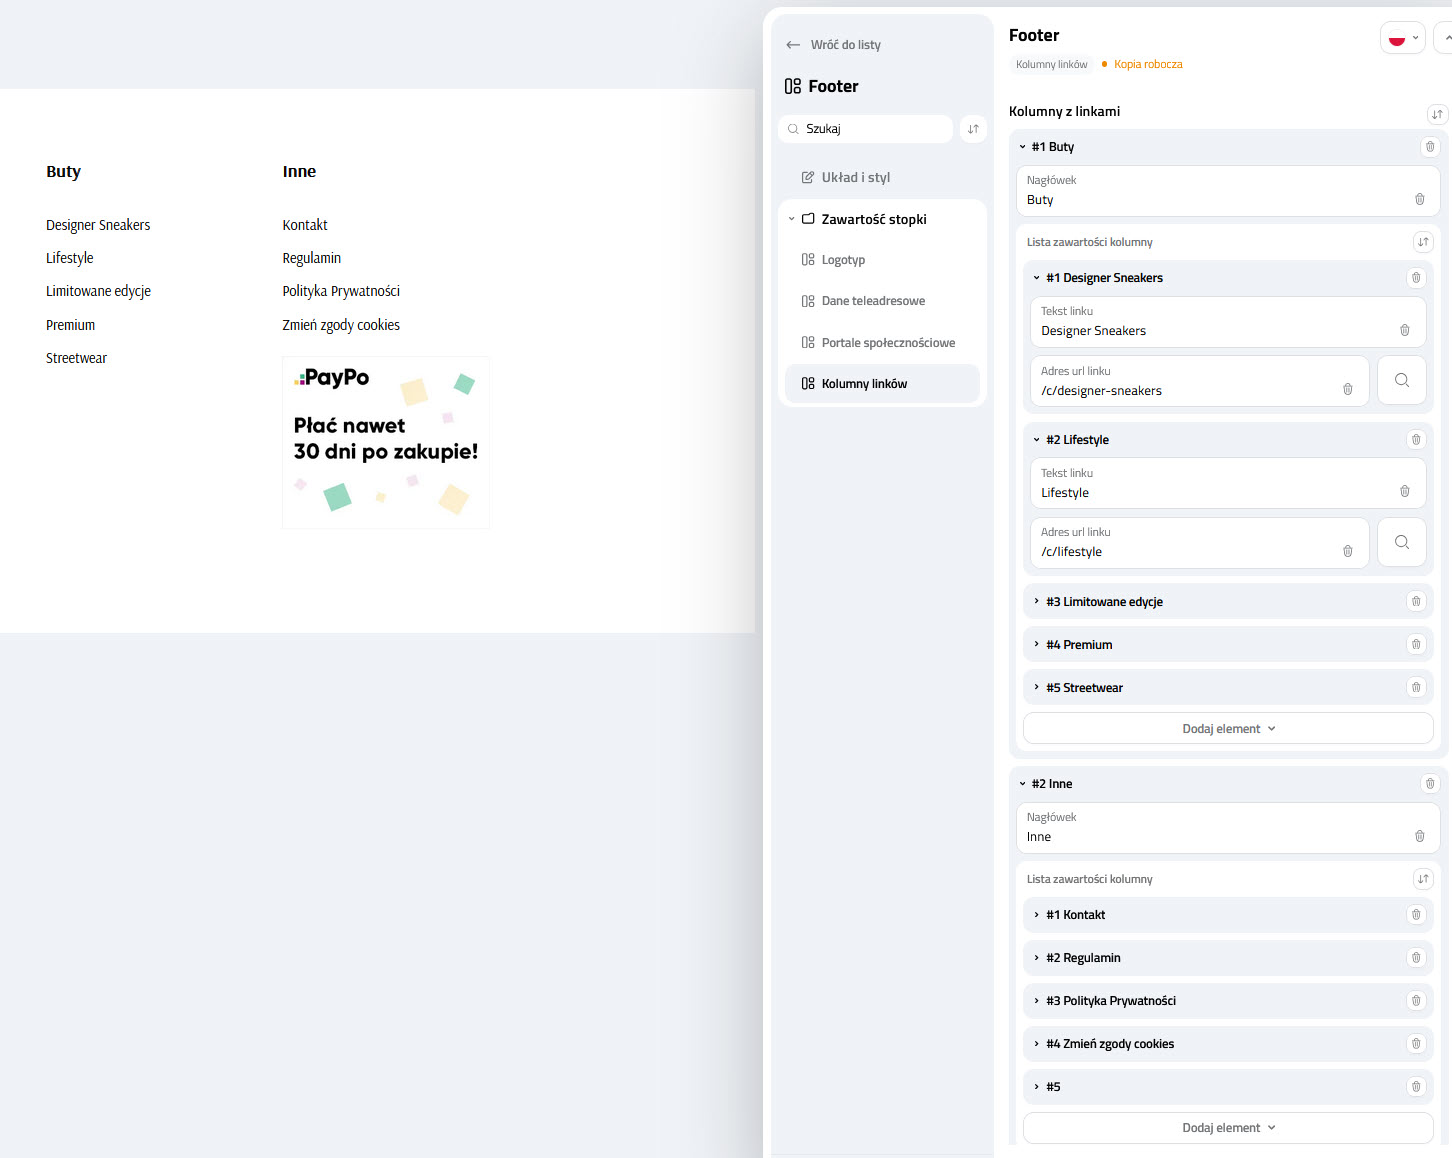Screen dimensions: 1452x1158
Task: Select Portale społecznościowe in the sidebar
Action: pos(888,343)
